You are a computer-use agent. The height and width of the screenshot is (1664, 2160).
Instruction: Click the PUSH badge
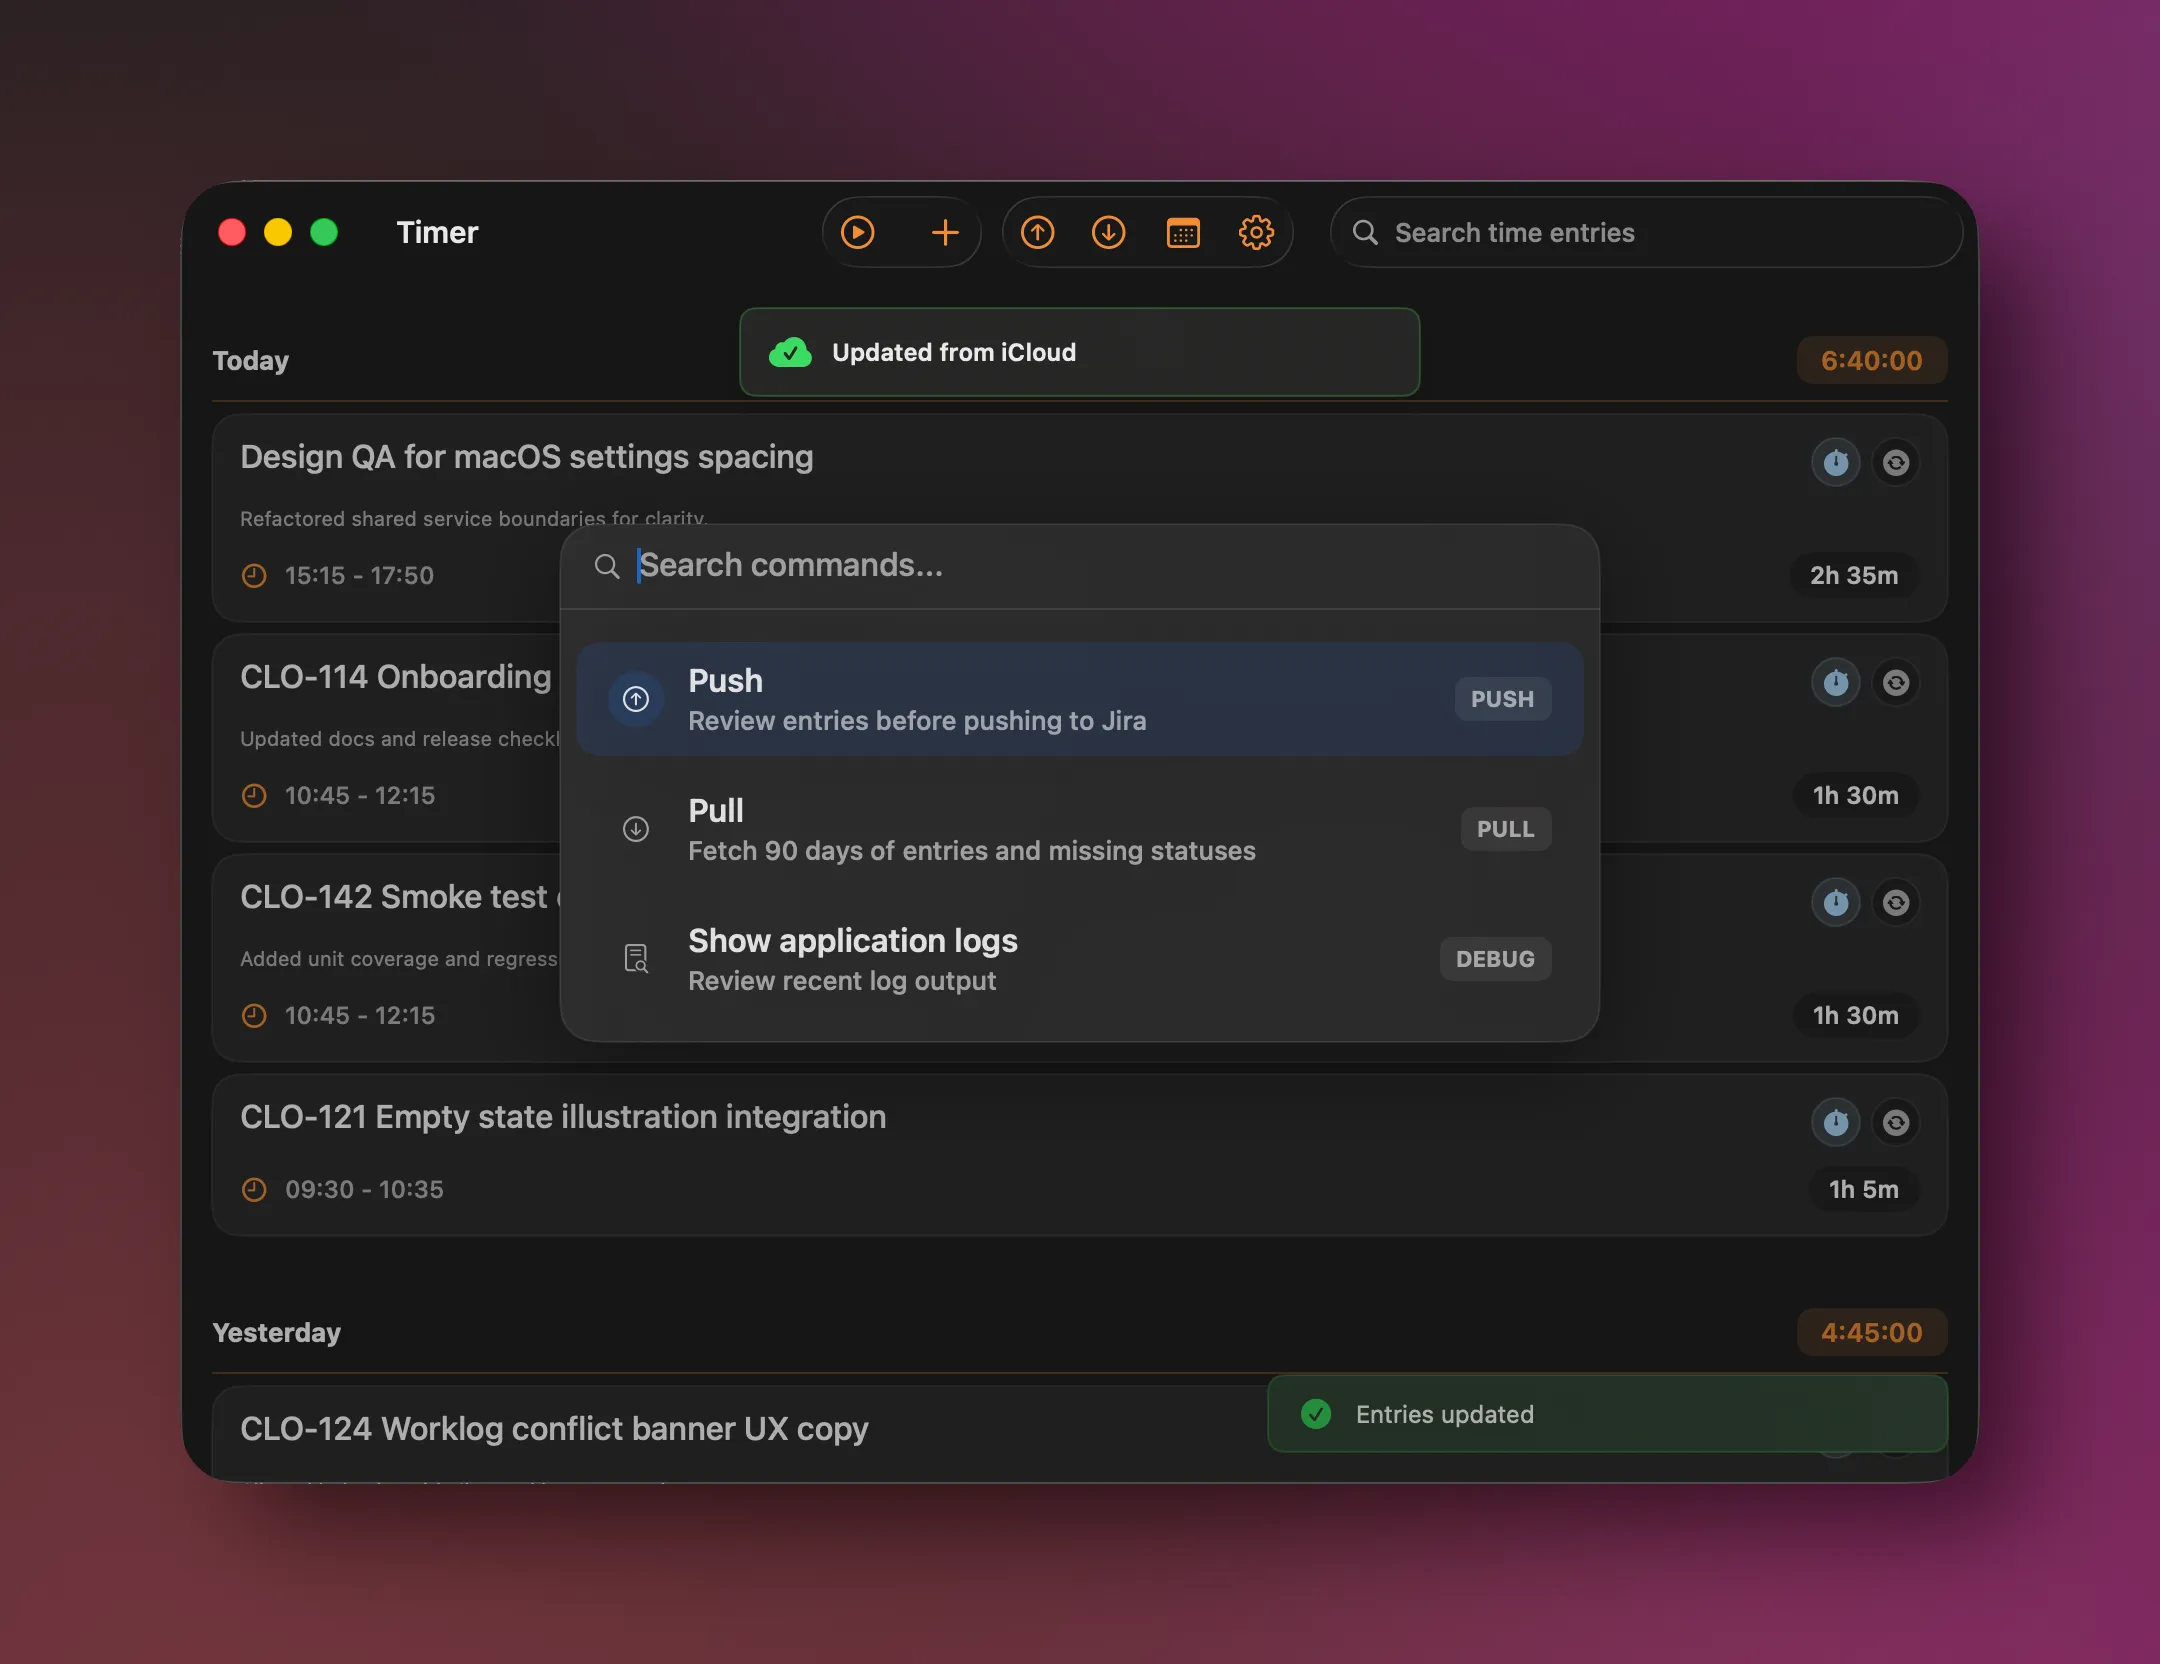[x=1502, y=699]
